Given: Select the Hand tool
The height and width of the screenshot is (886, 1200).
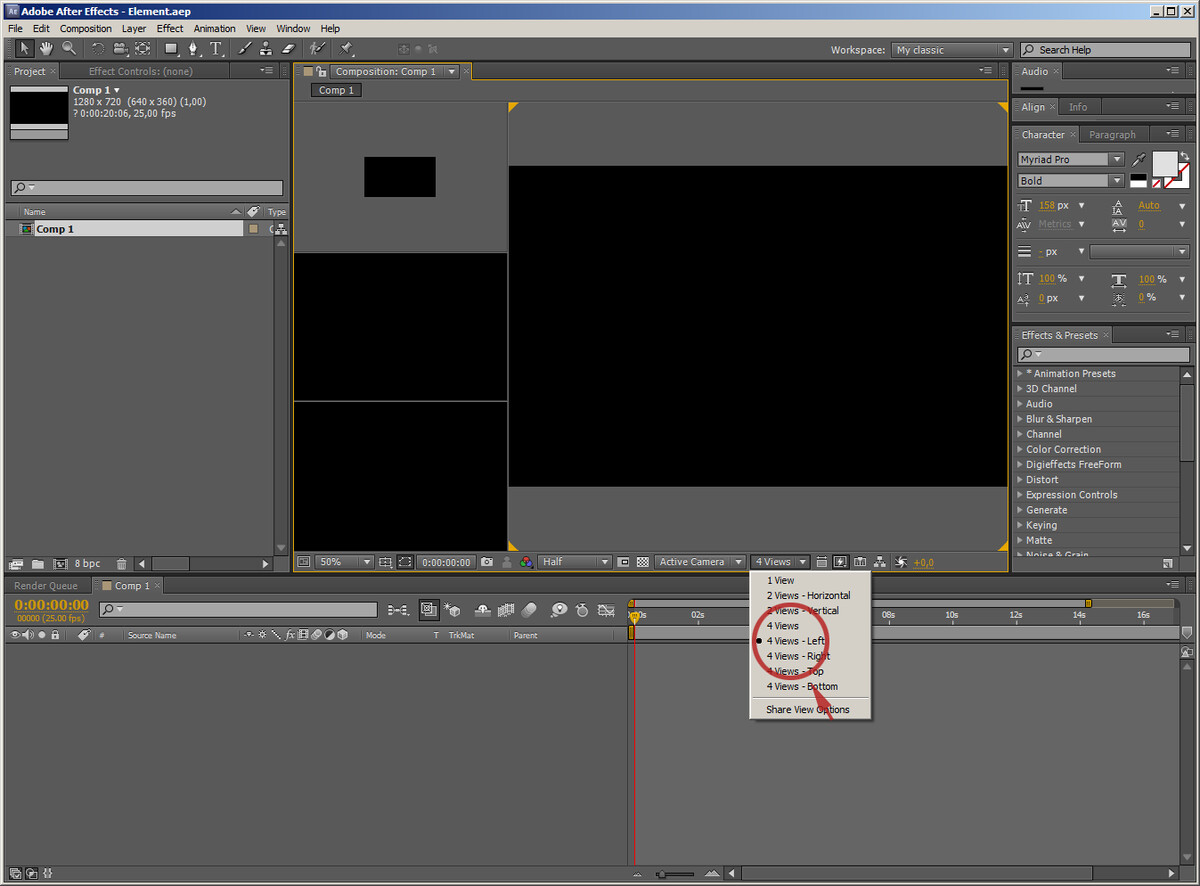Looking at the screenshot, I should [x=46, y=49].
